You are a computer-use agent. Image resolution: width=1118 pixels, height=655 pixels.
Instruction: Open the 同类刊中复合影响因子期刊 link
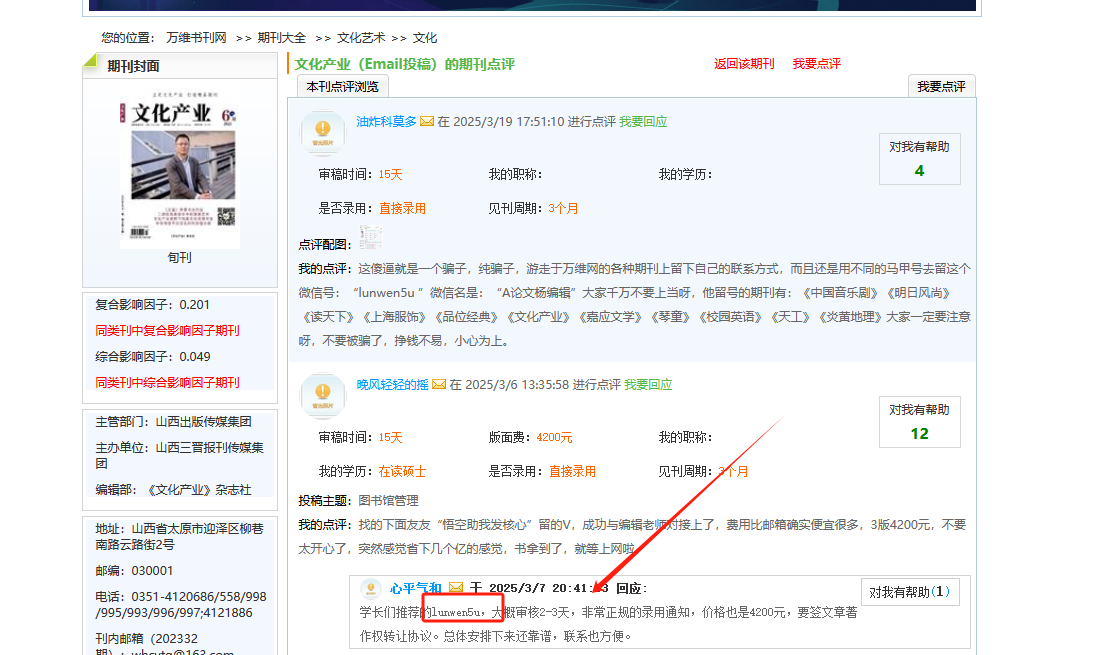click(x=167, y=331)
